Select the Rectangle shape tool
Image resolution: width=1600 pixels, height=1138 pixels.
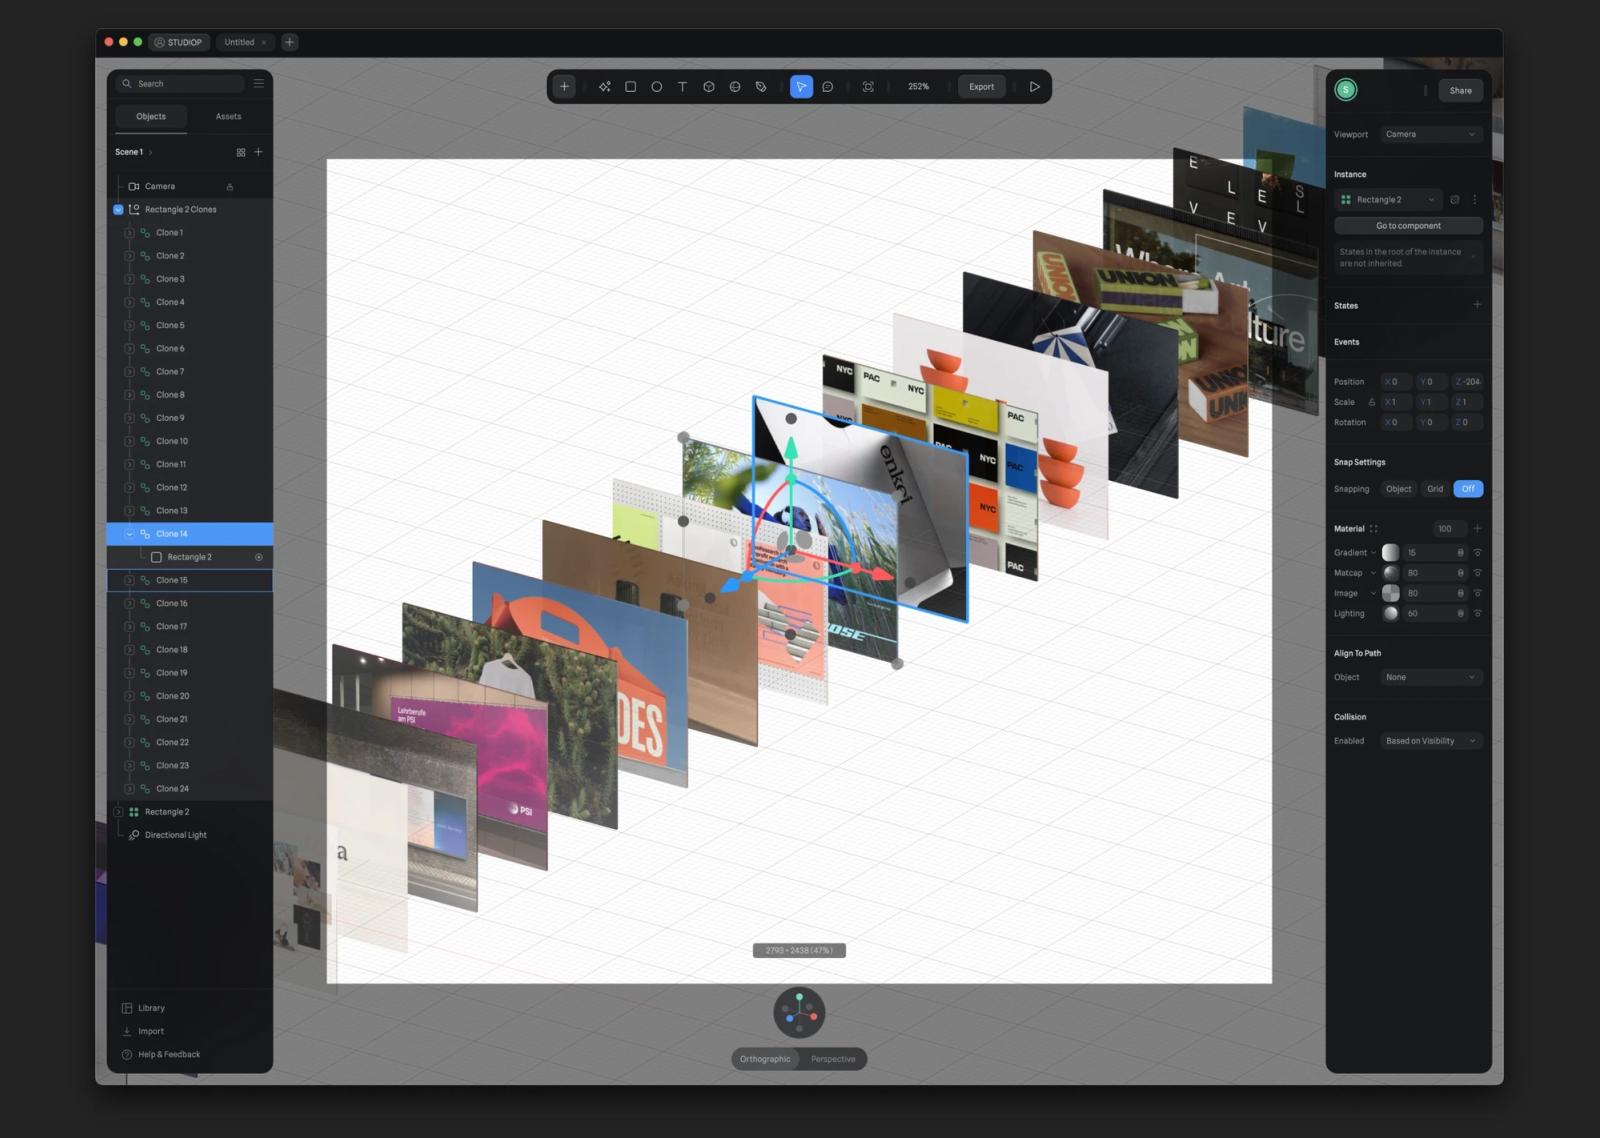click(631, 87)
